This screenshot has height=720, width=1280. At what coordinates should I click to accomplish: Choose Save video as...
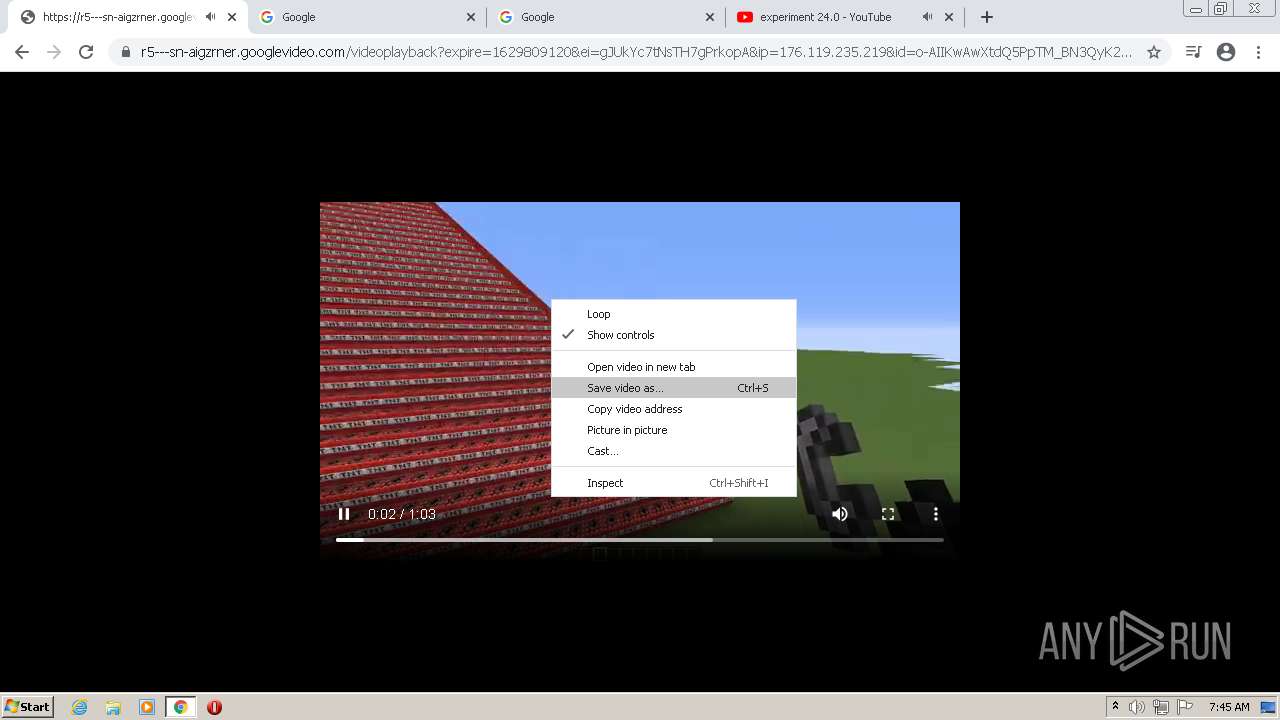tap(674, 388)
